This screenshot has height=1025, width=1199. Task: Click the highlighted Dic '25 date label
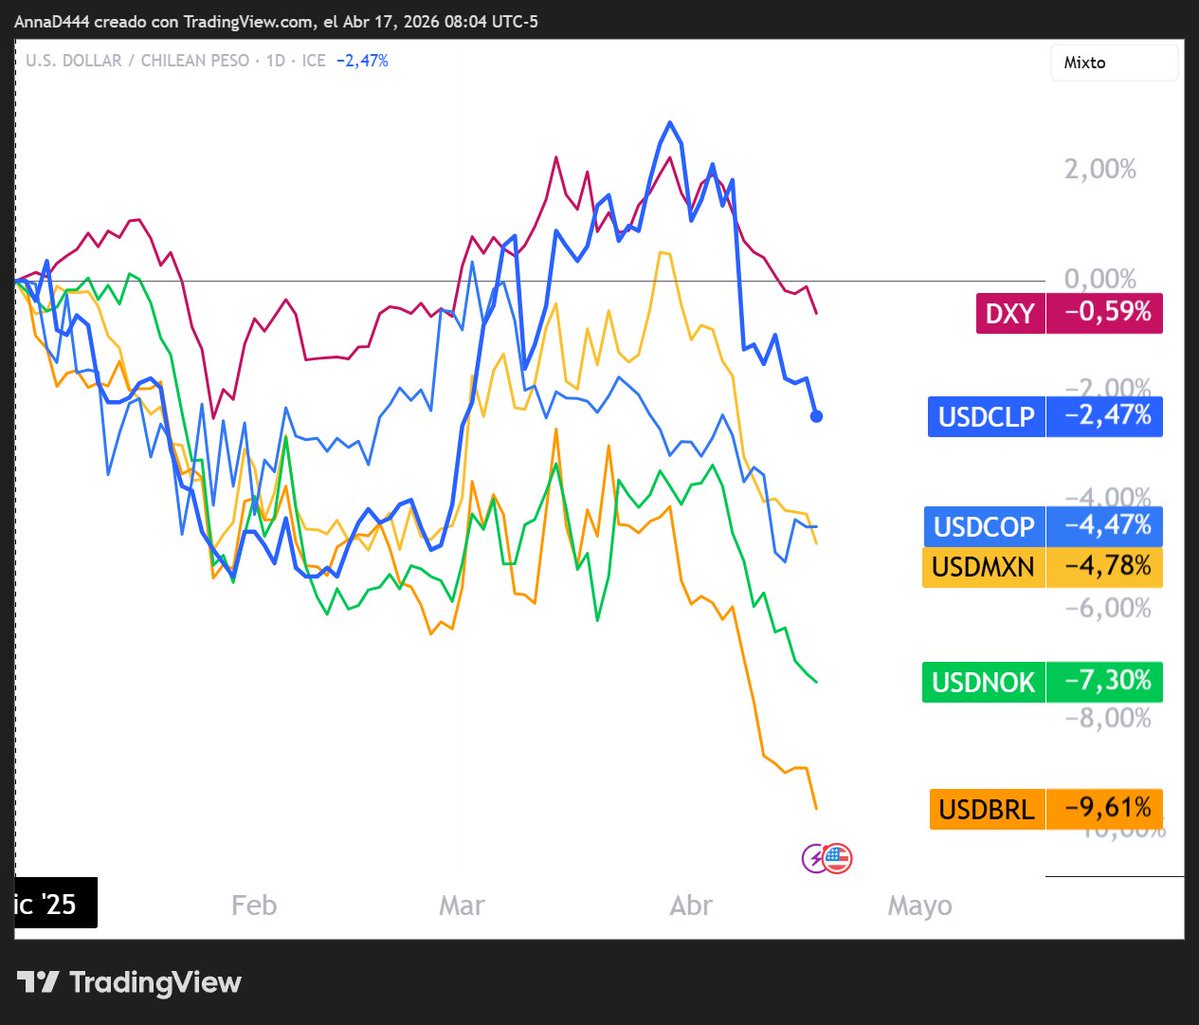pyautogui.click(x=55, y=903)
